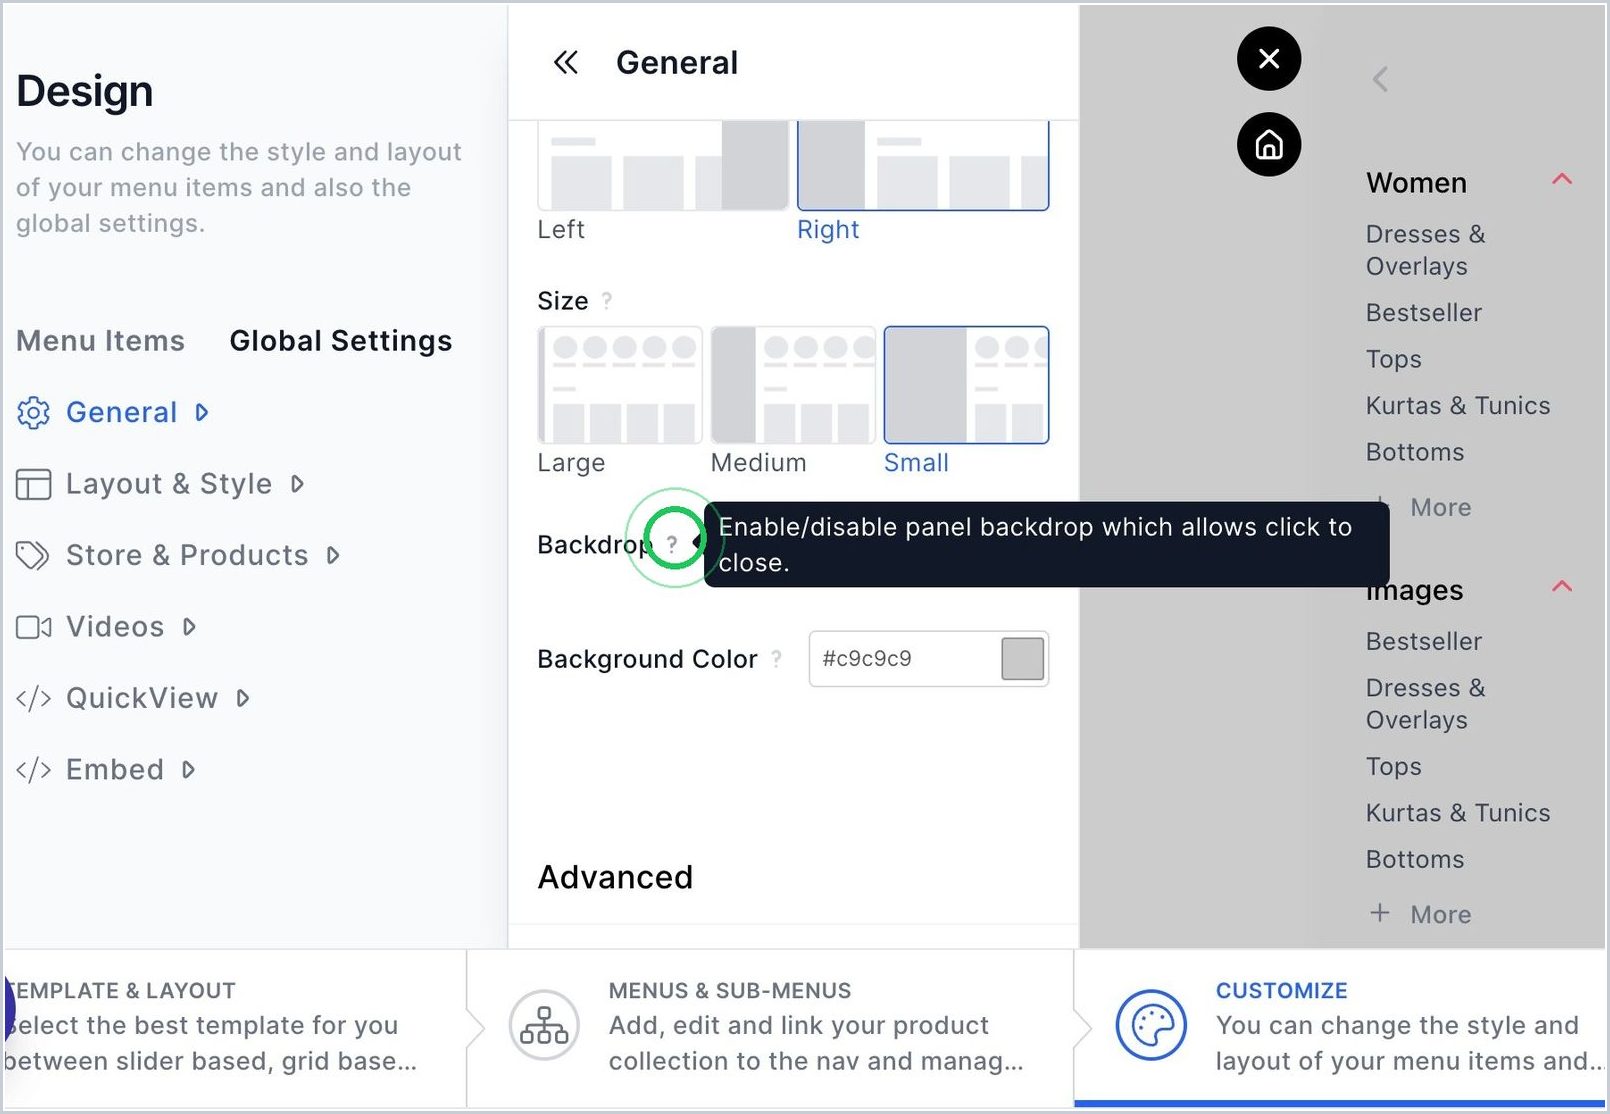The image size is (1610, 1114).
Task: Click the black home icon button
Action: (1269, 145)
